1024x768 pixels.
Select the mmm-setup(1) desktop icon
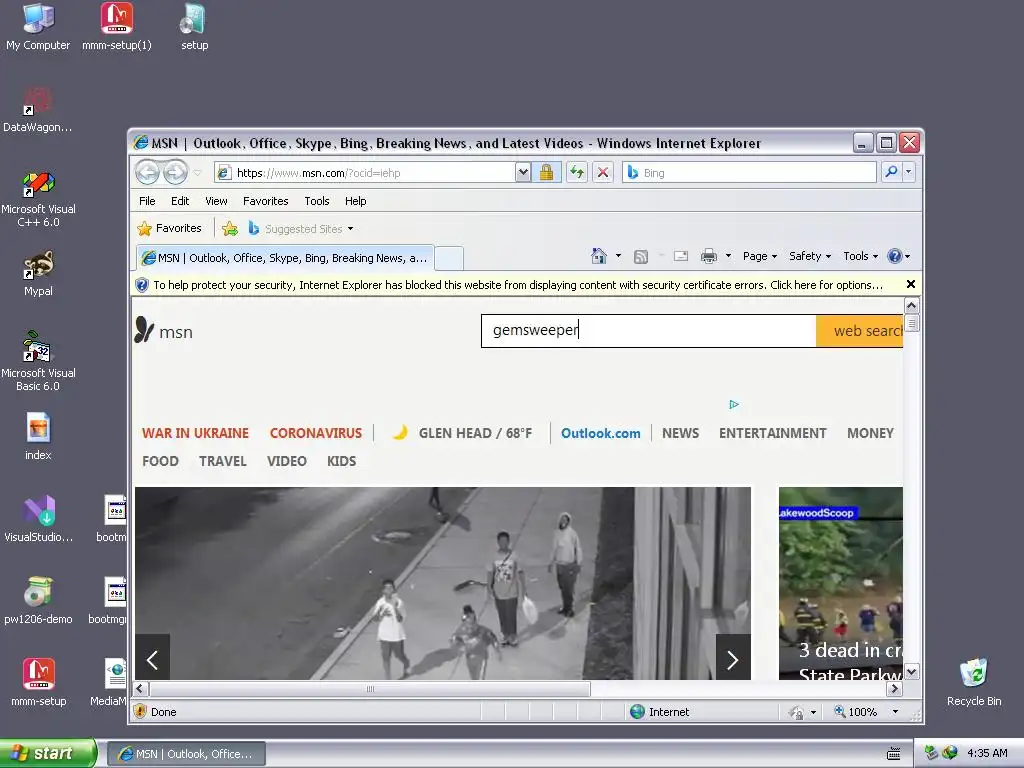[117, 28]
